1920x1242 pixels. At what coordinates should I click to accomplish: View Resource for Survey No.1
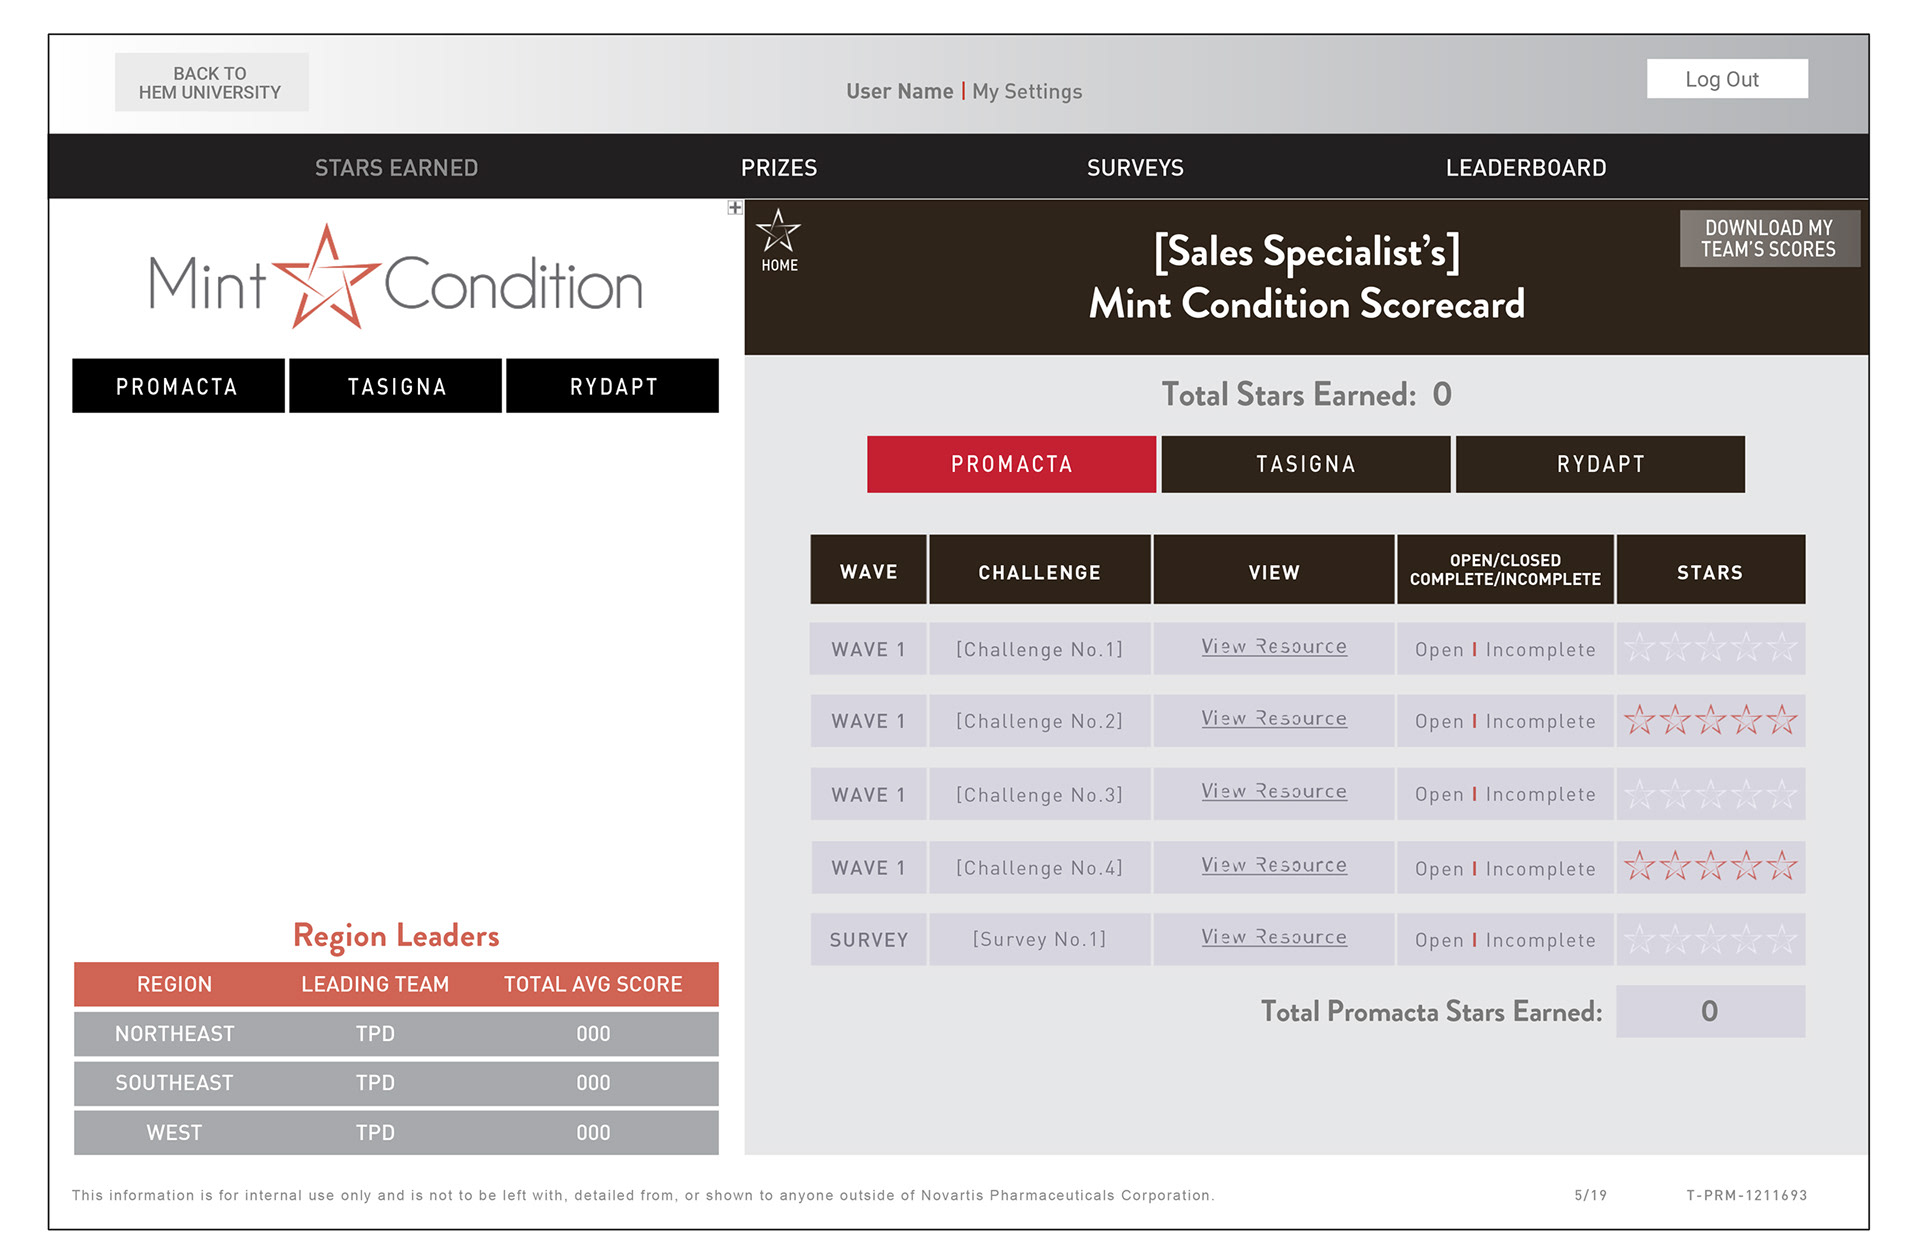pos(1274,938)
